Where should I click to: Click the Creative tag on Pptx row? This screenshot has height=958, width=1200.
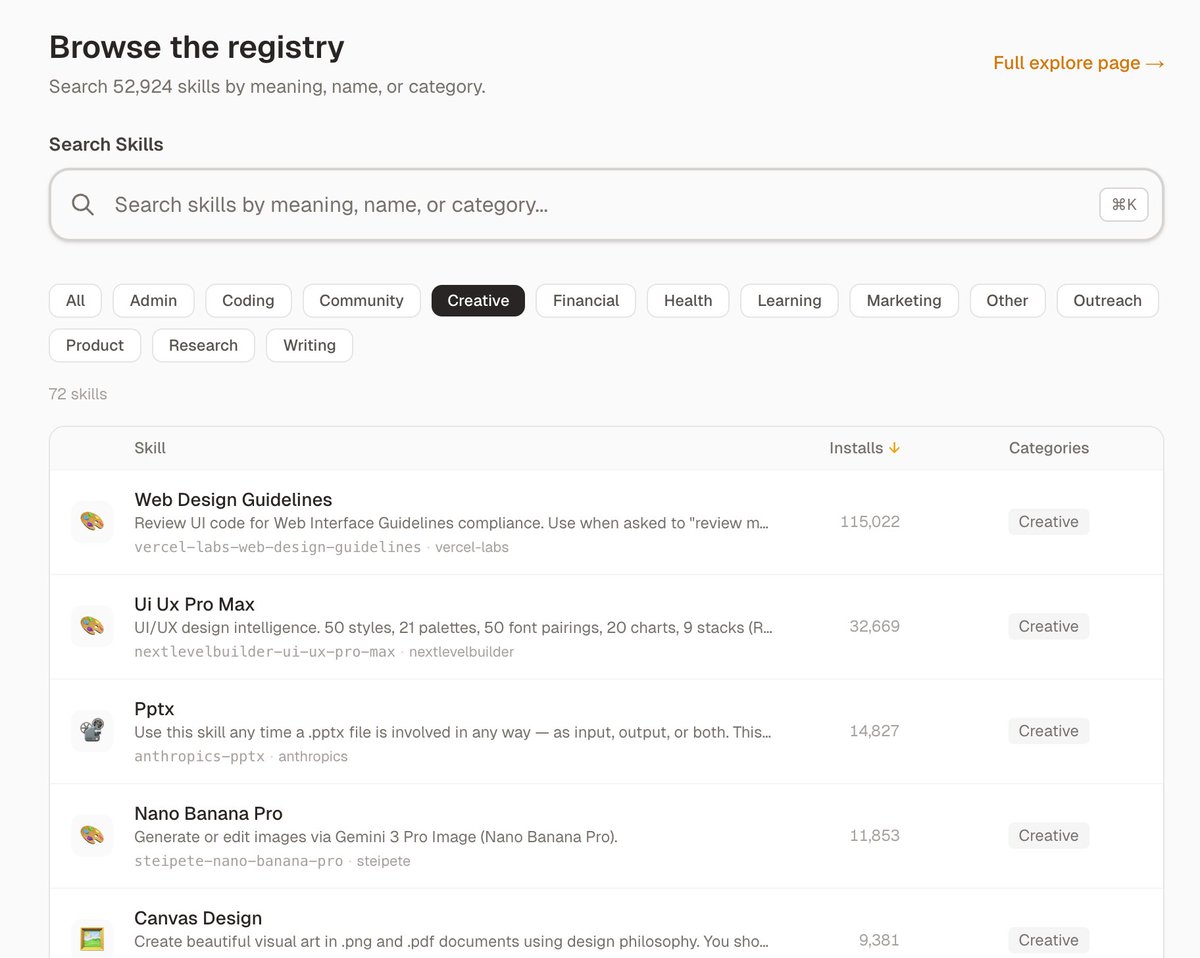(x=1048, y=731)
